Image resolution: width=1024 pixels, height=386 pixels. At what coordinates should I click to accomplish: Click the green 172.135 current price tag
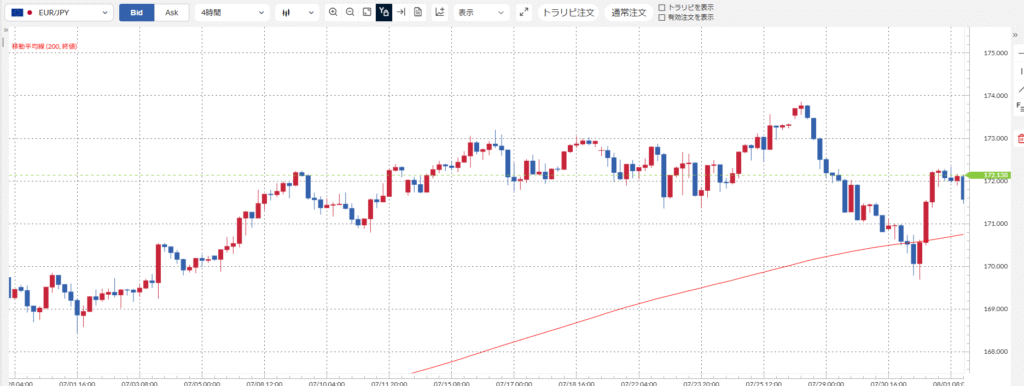pyautogui.click(x=989, y=175)
